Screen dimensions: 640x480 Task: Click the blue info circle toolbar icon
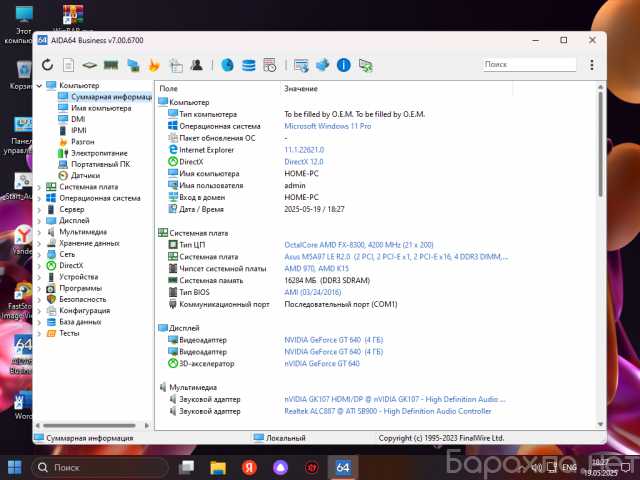pyautogui.click(x=344, y=65)
